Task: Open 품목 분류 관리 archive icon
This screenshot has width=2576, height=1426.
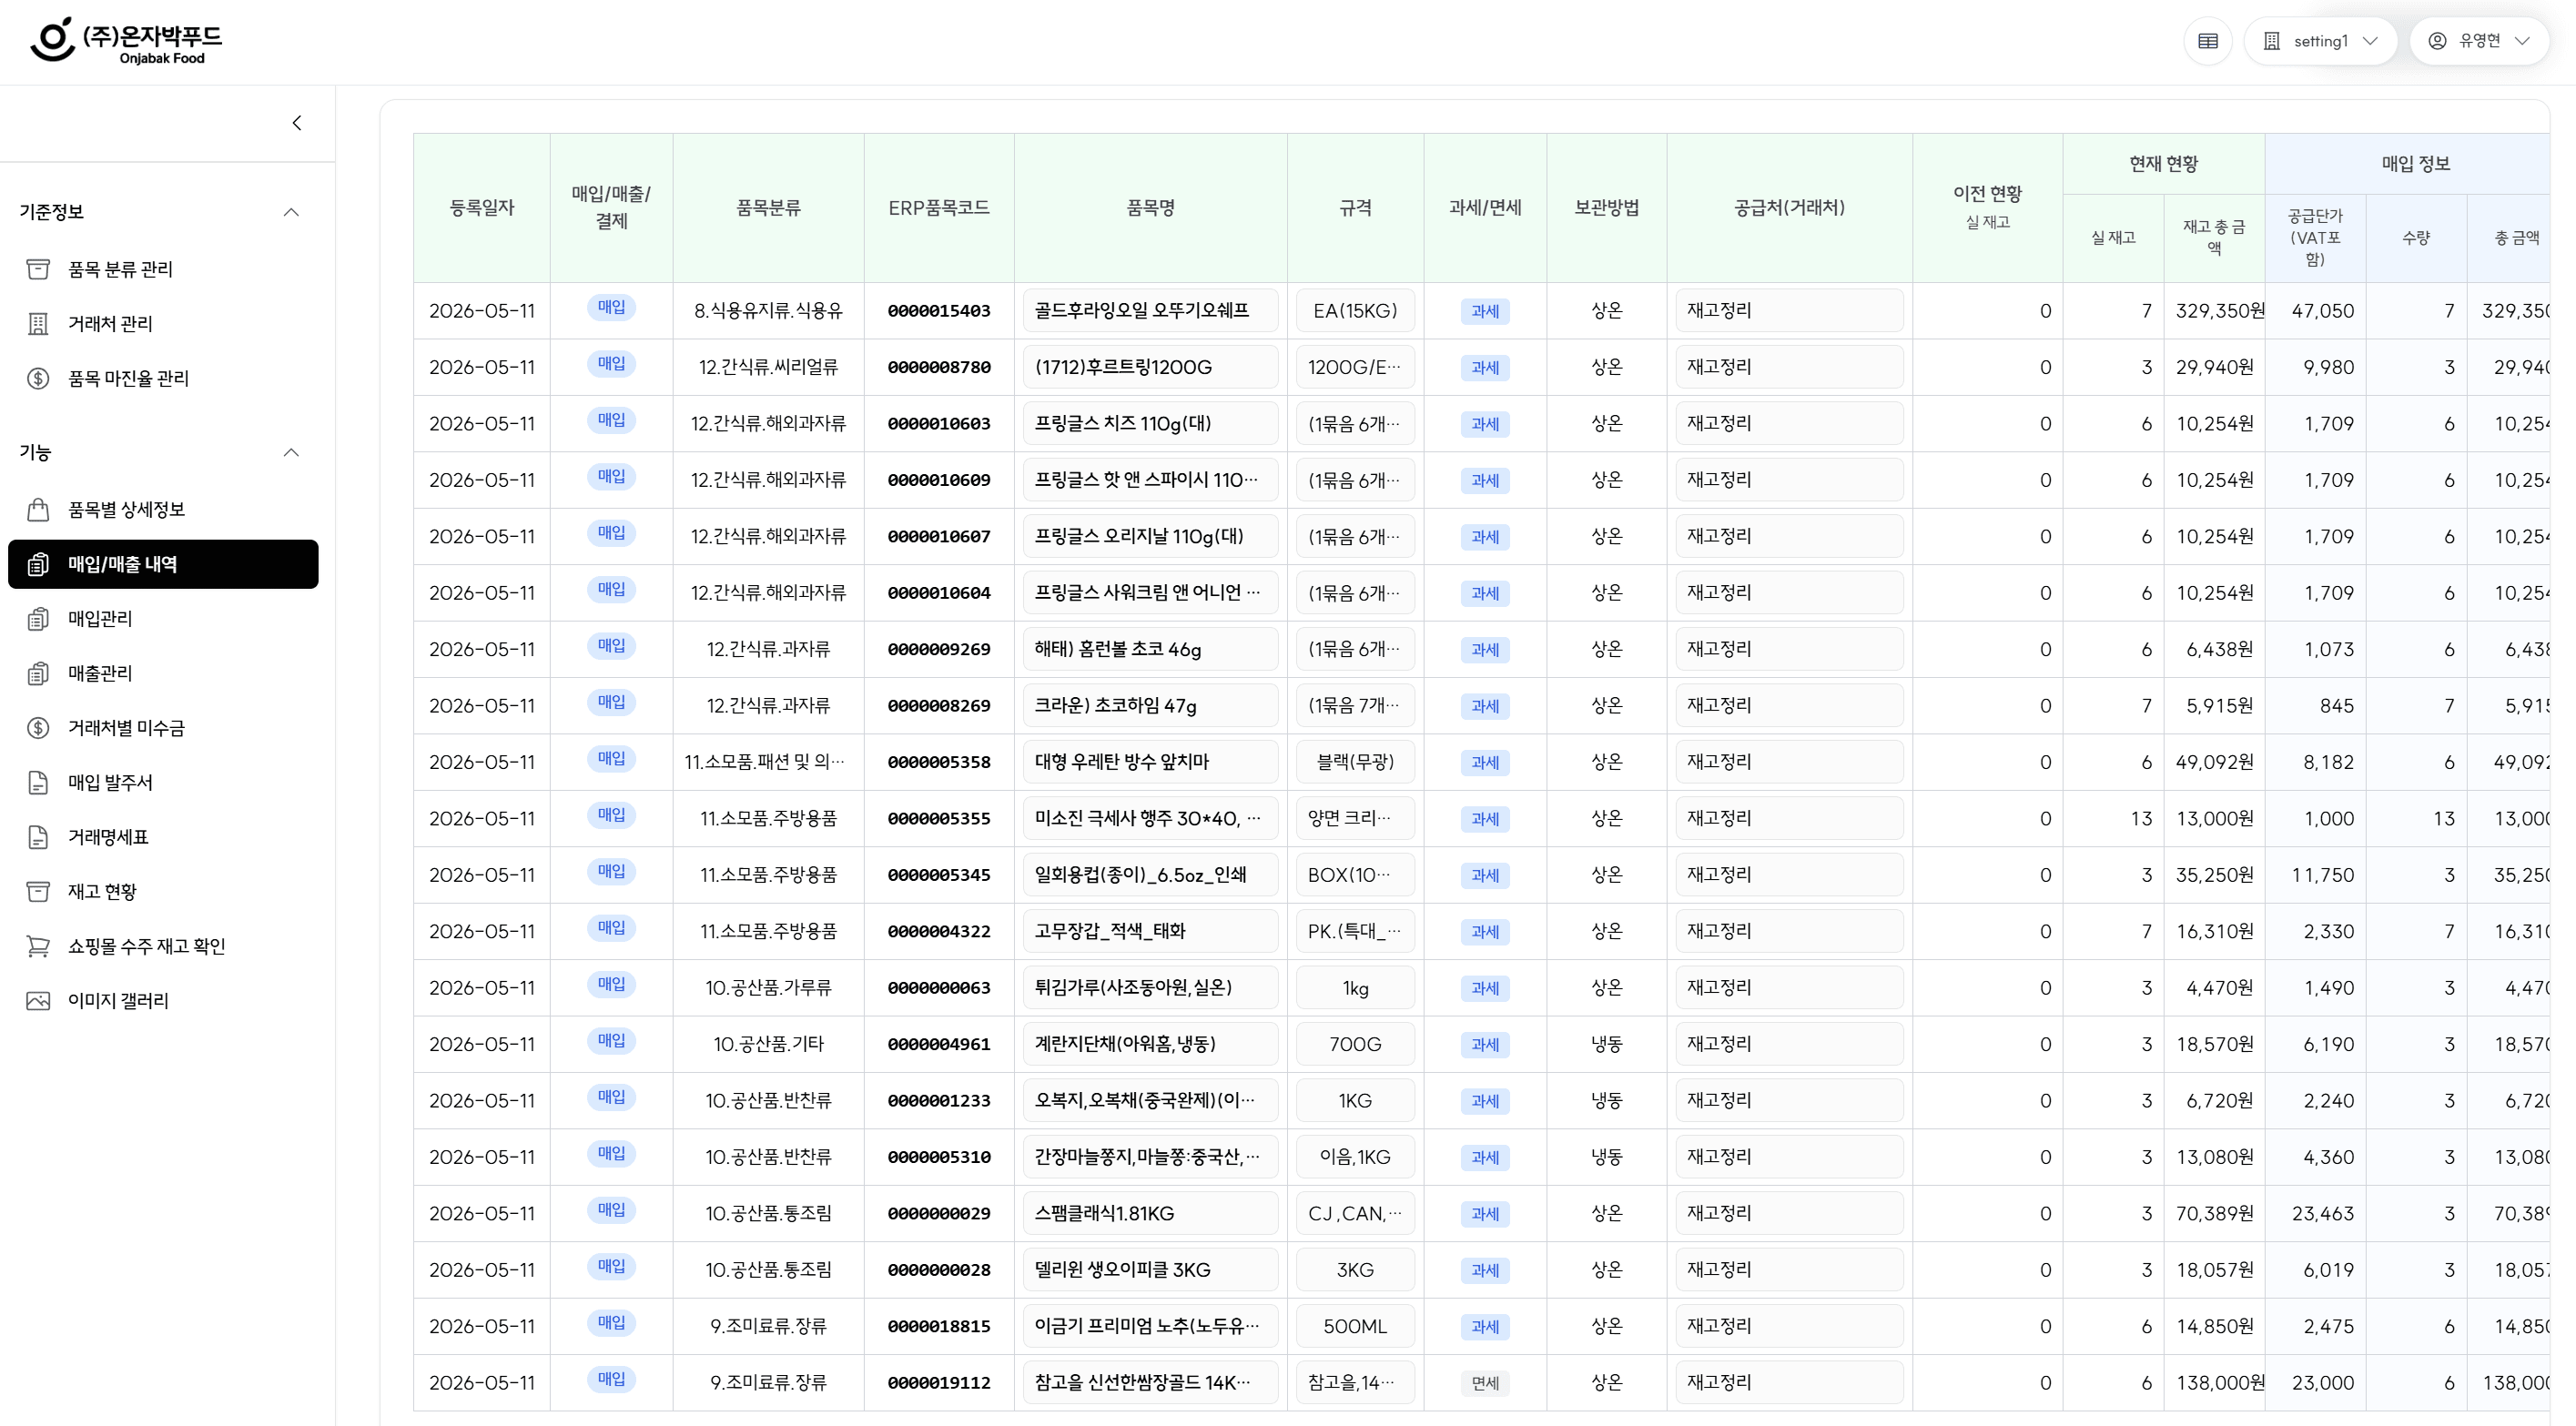Action: [38, 269]
